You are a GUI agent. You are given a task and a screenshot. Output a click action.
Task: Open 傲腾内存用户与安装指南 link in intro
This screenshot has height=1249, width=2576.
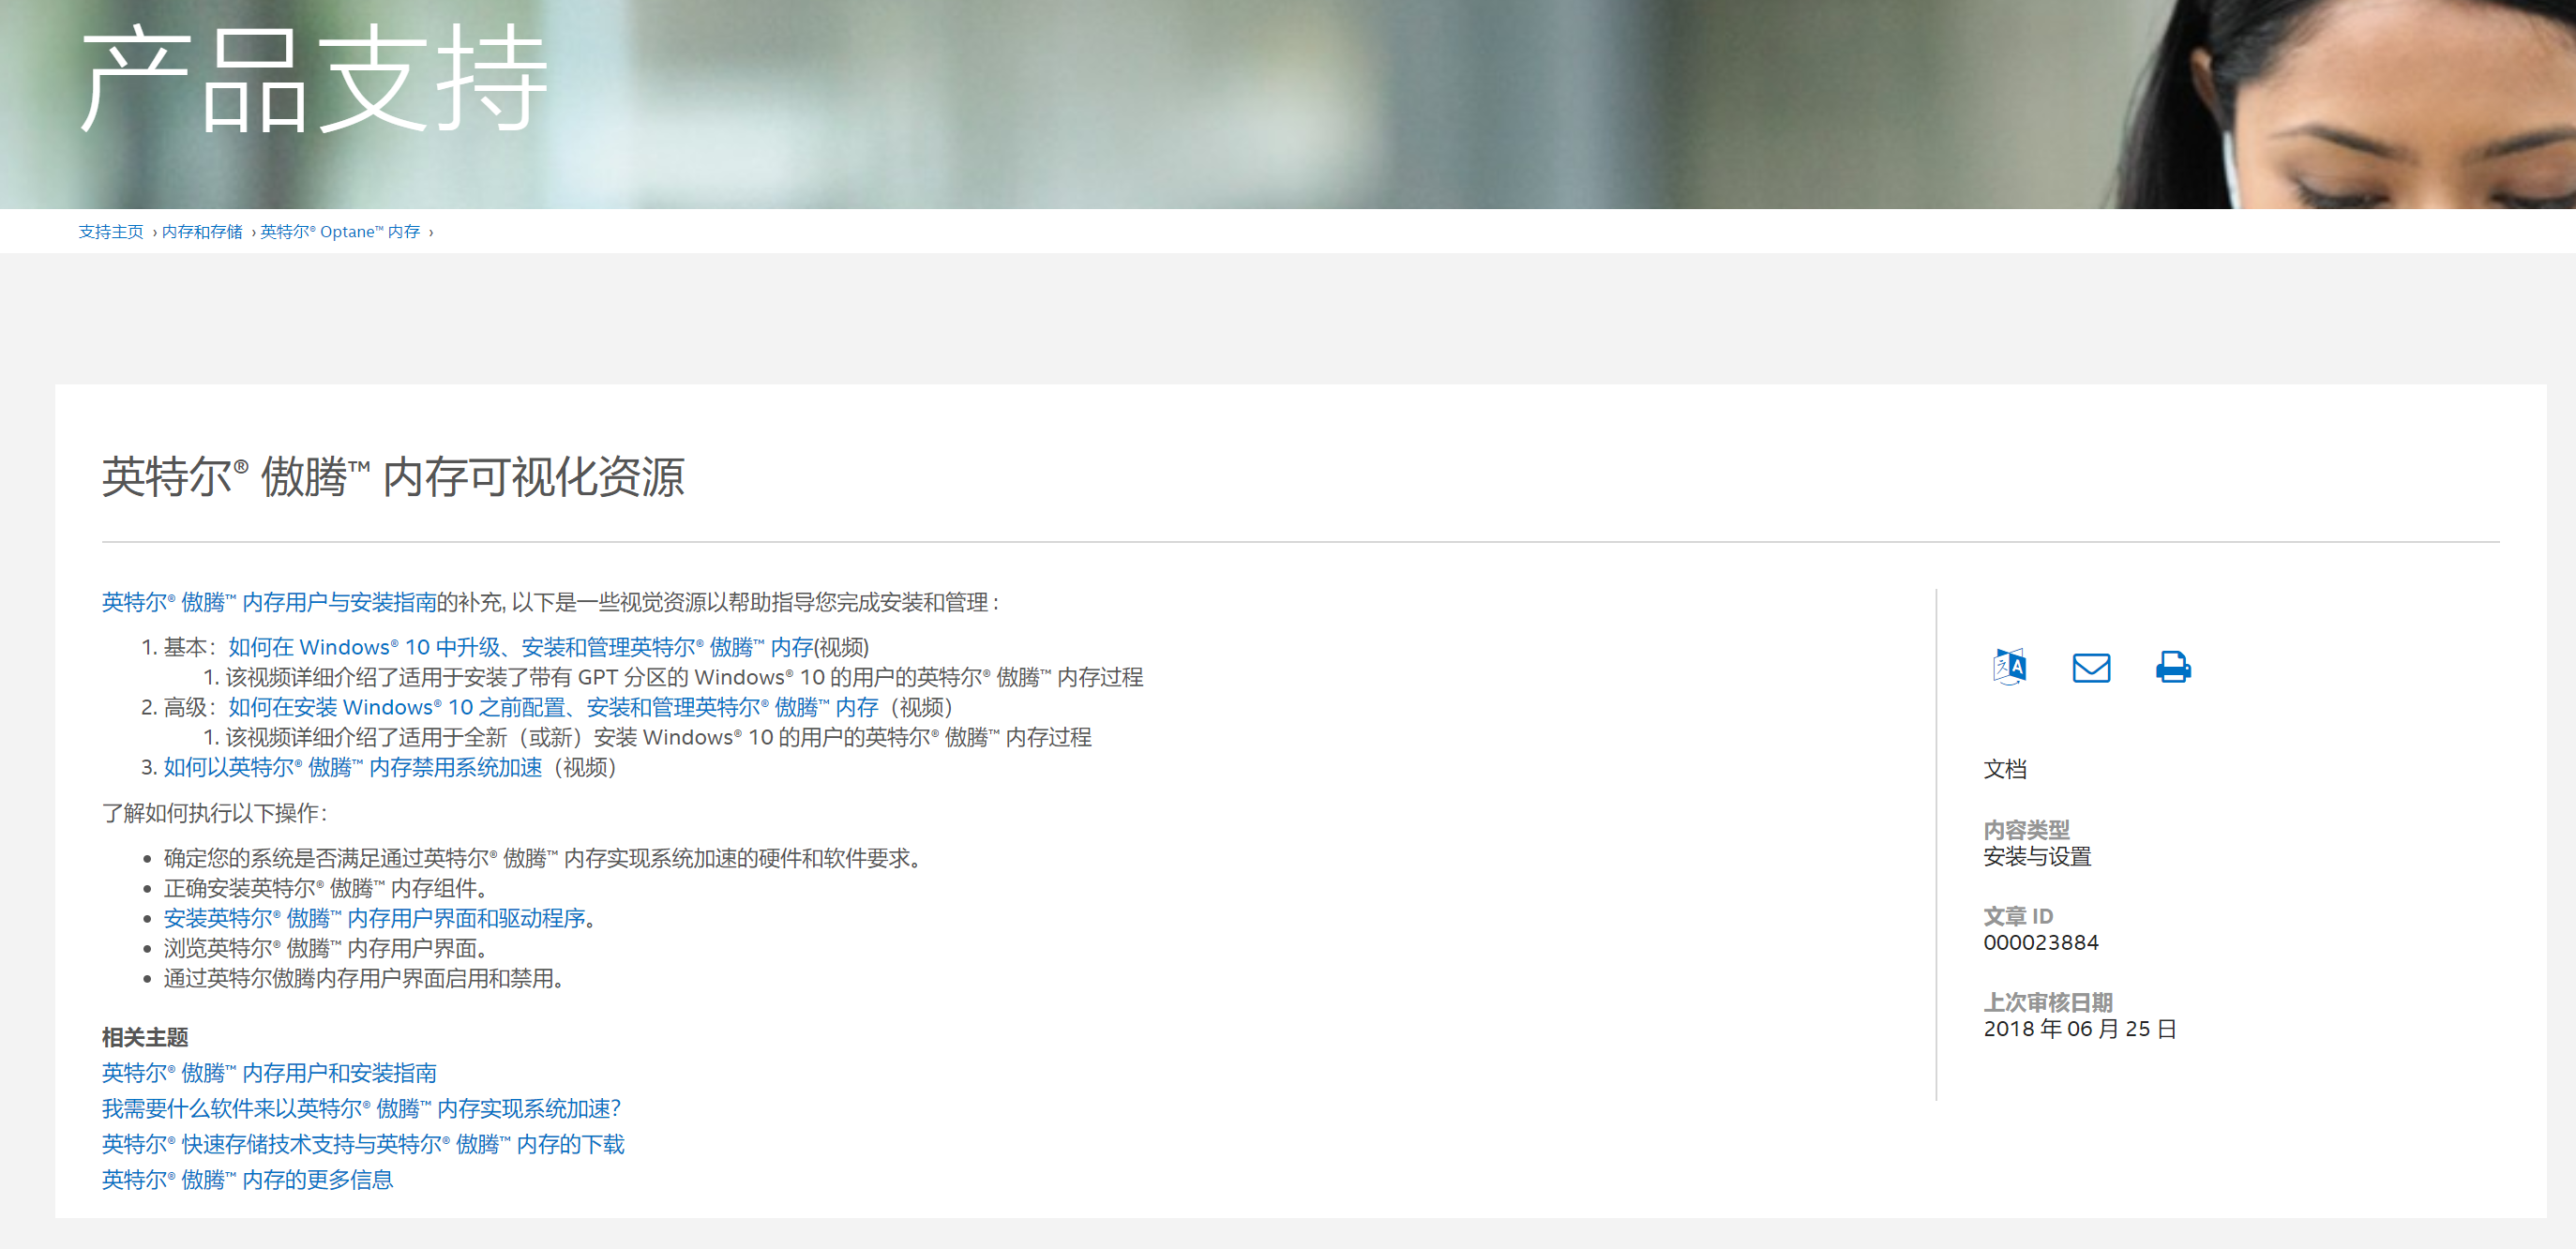click(269, 602)
